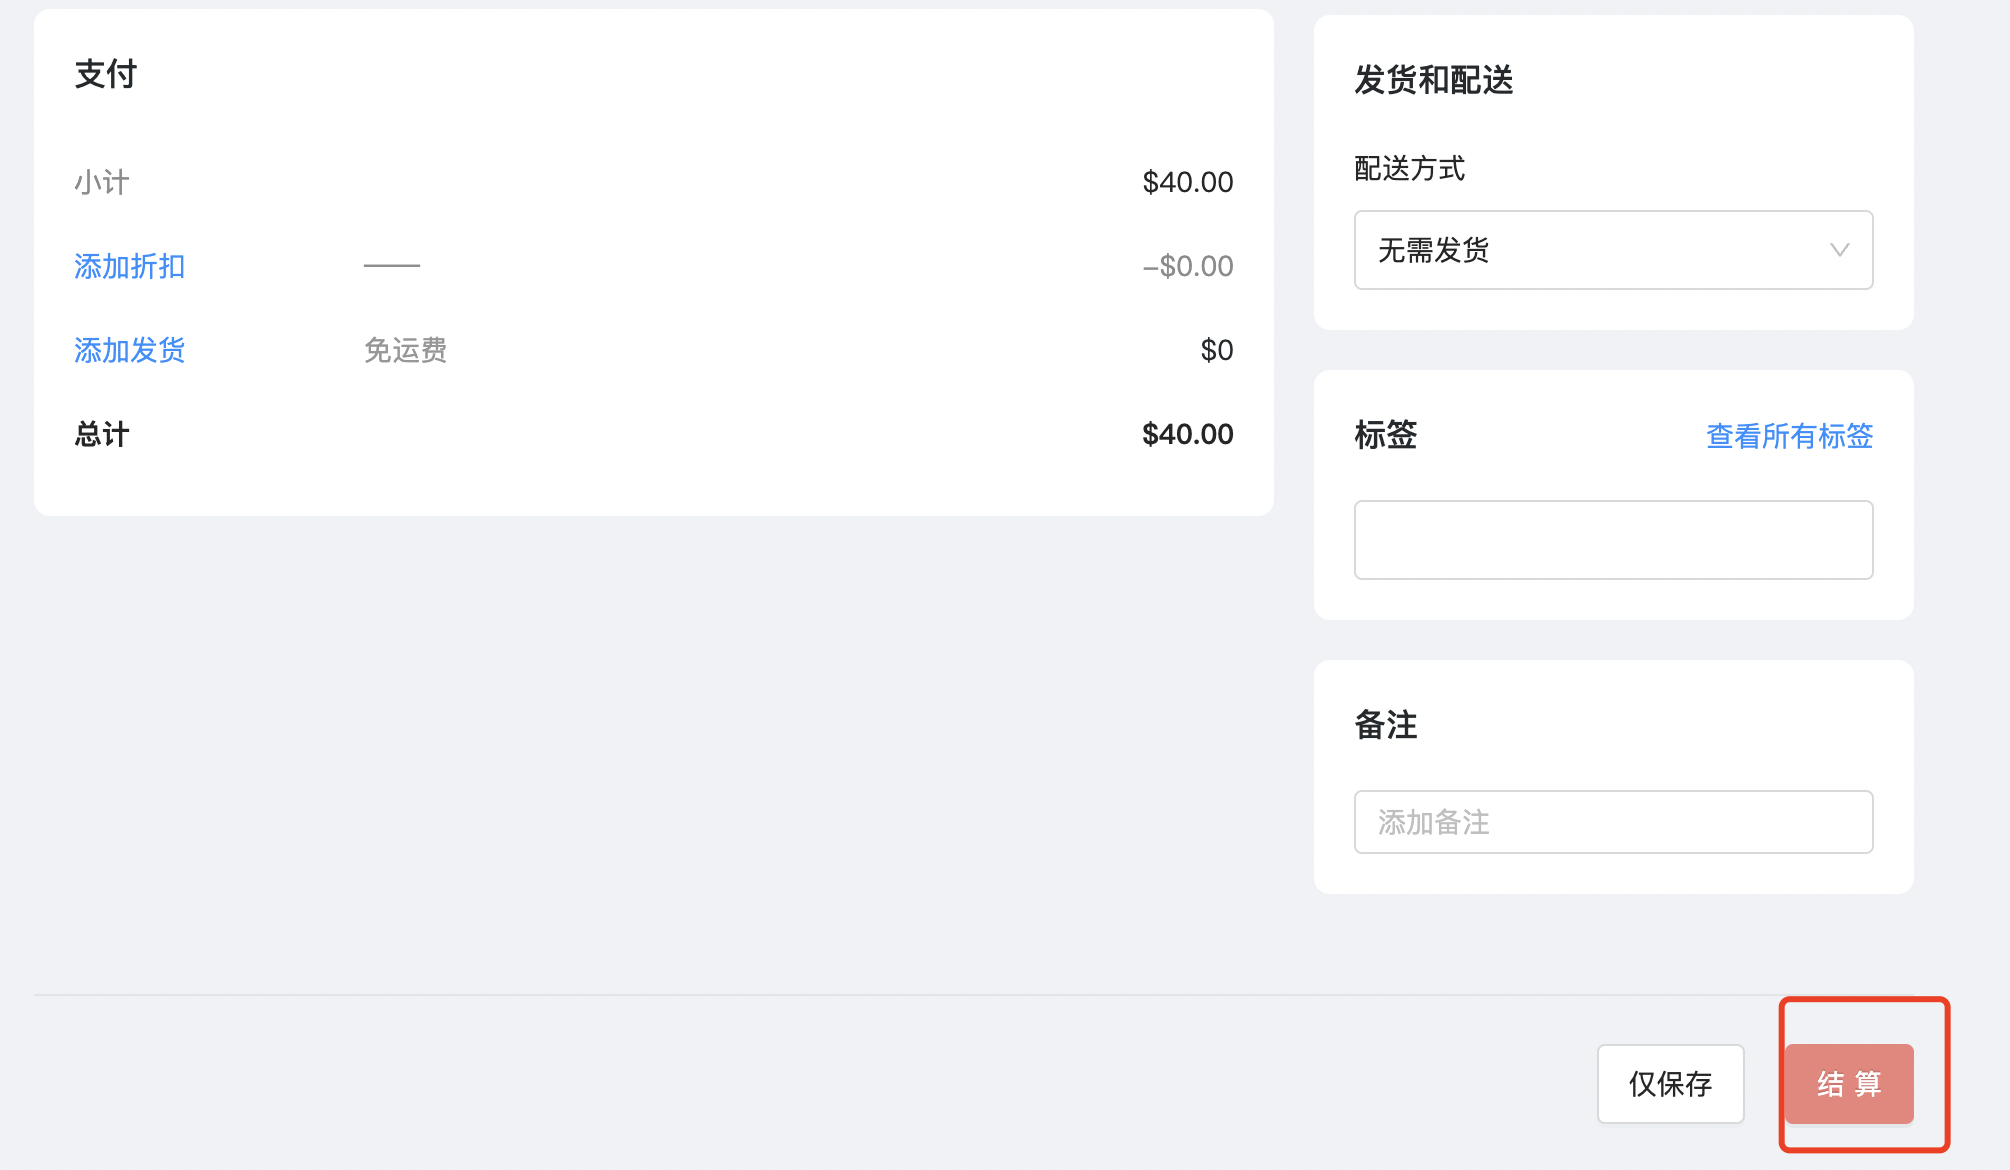
Task: Select the 小计 label
Action: point(102,182)
